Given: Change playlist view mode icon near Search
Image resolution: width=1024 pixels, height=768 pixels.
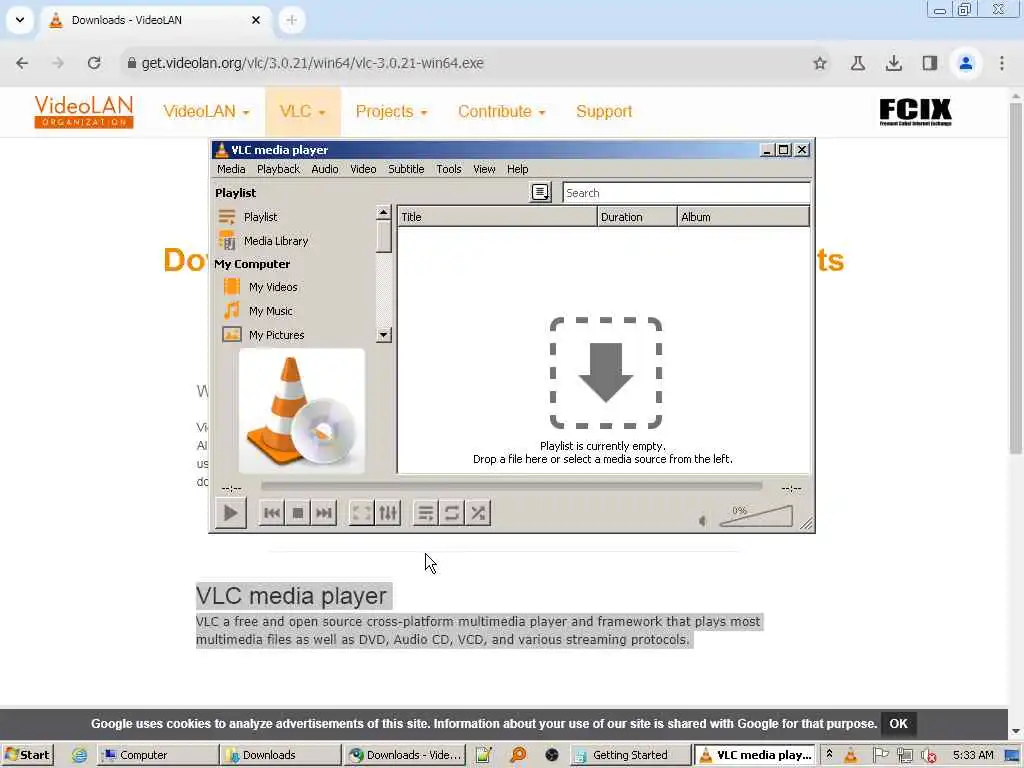Looking at the screenshot, I should pyautogui.click(x=540, y=192).
